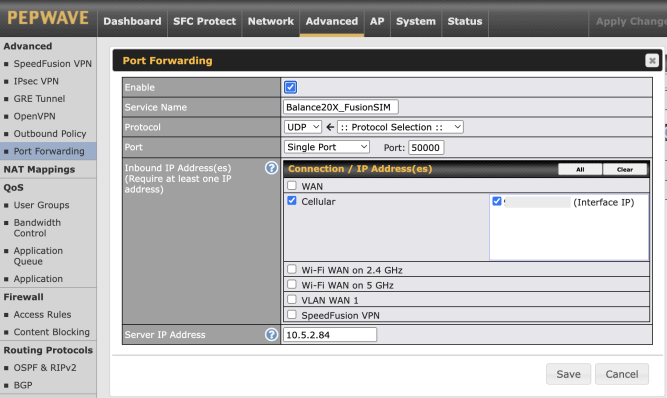Open the Status tab

(465, 21)
